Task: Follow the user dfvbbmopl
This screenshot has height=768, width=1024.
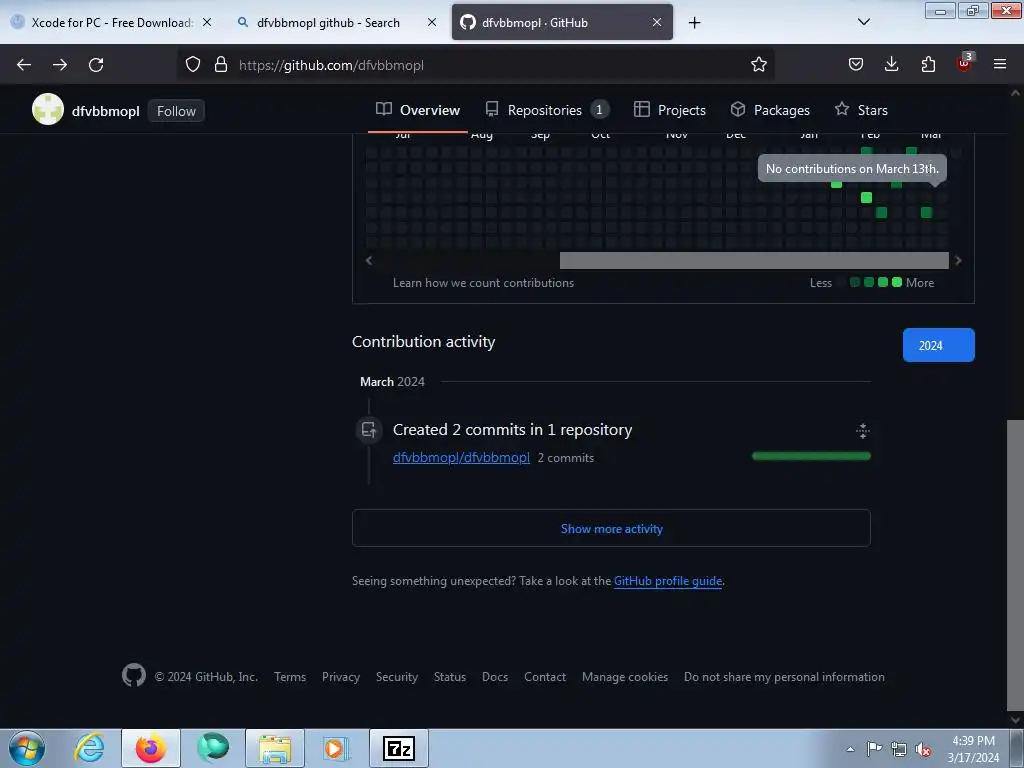Action: [176, 111]
